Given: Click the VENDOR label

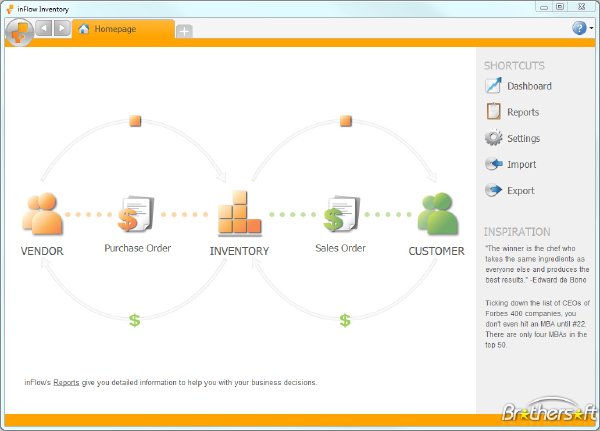Looking at the screenshot, I should (x=42, y=251).
